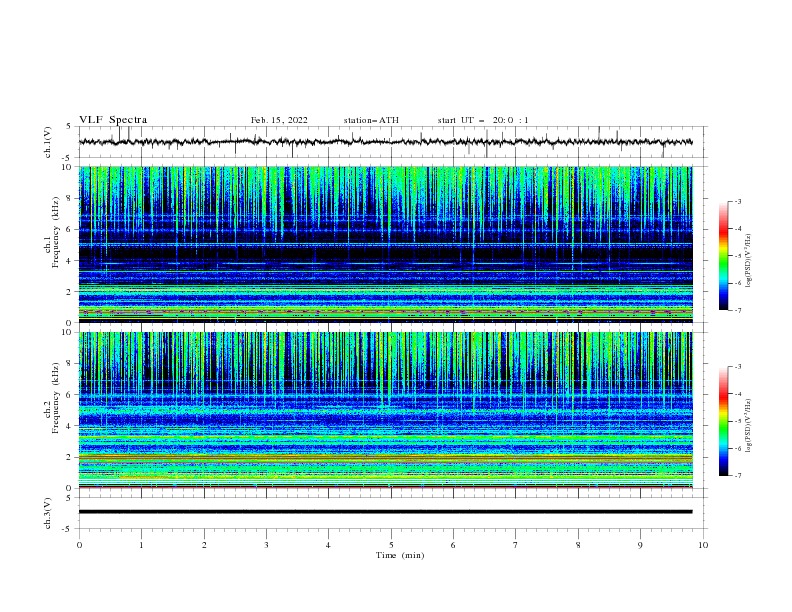Click the ch.2 frequency axis "8" tick
Screen dimensions: 792x612
coord(69,364)
